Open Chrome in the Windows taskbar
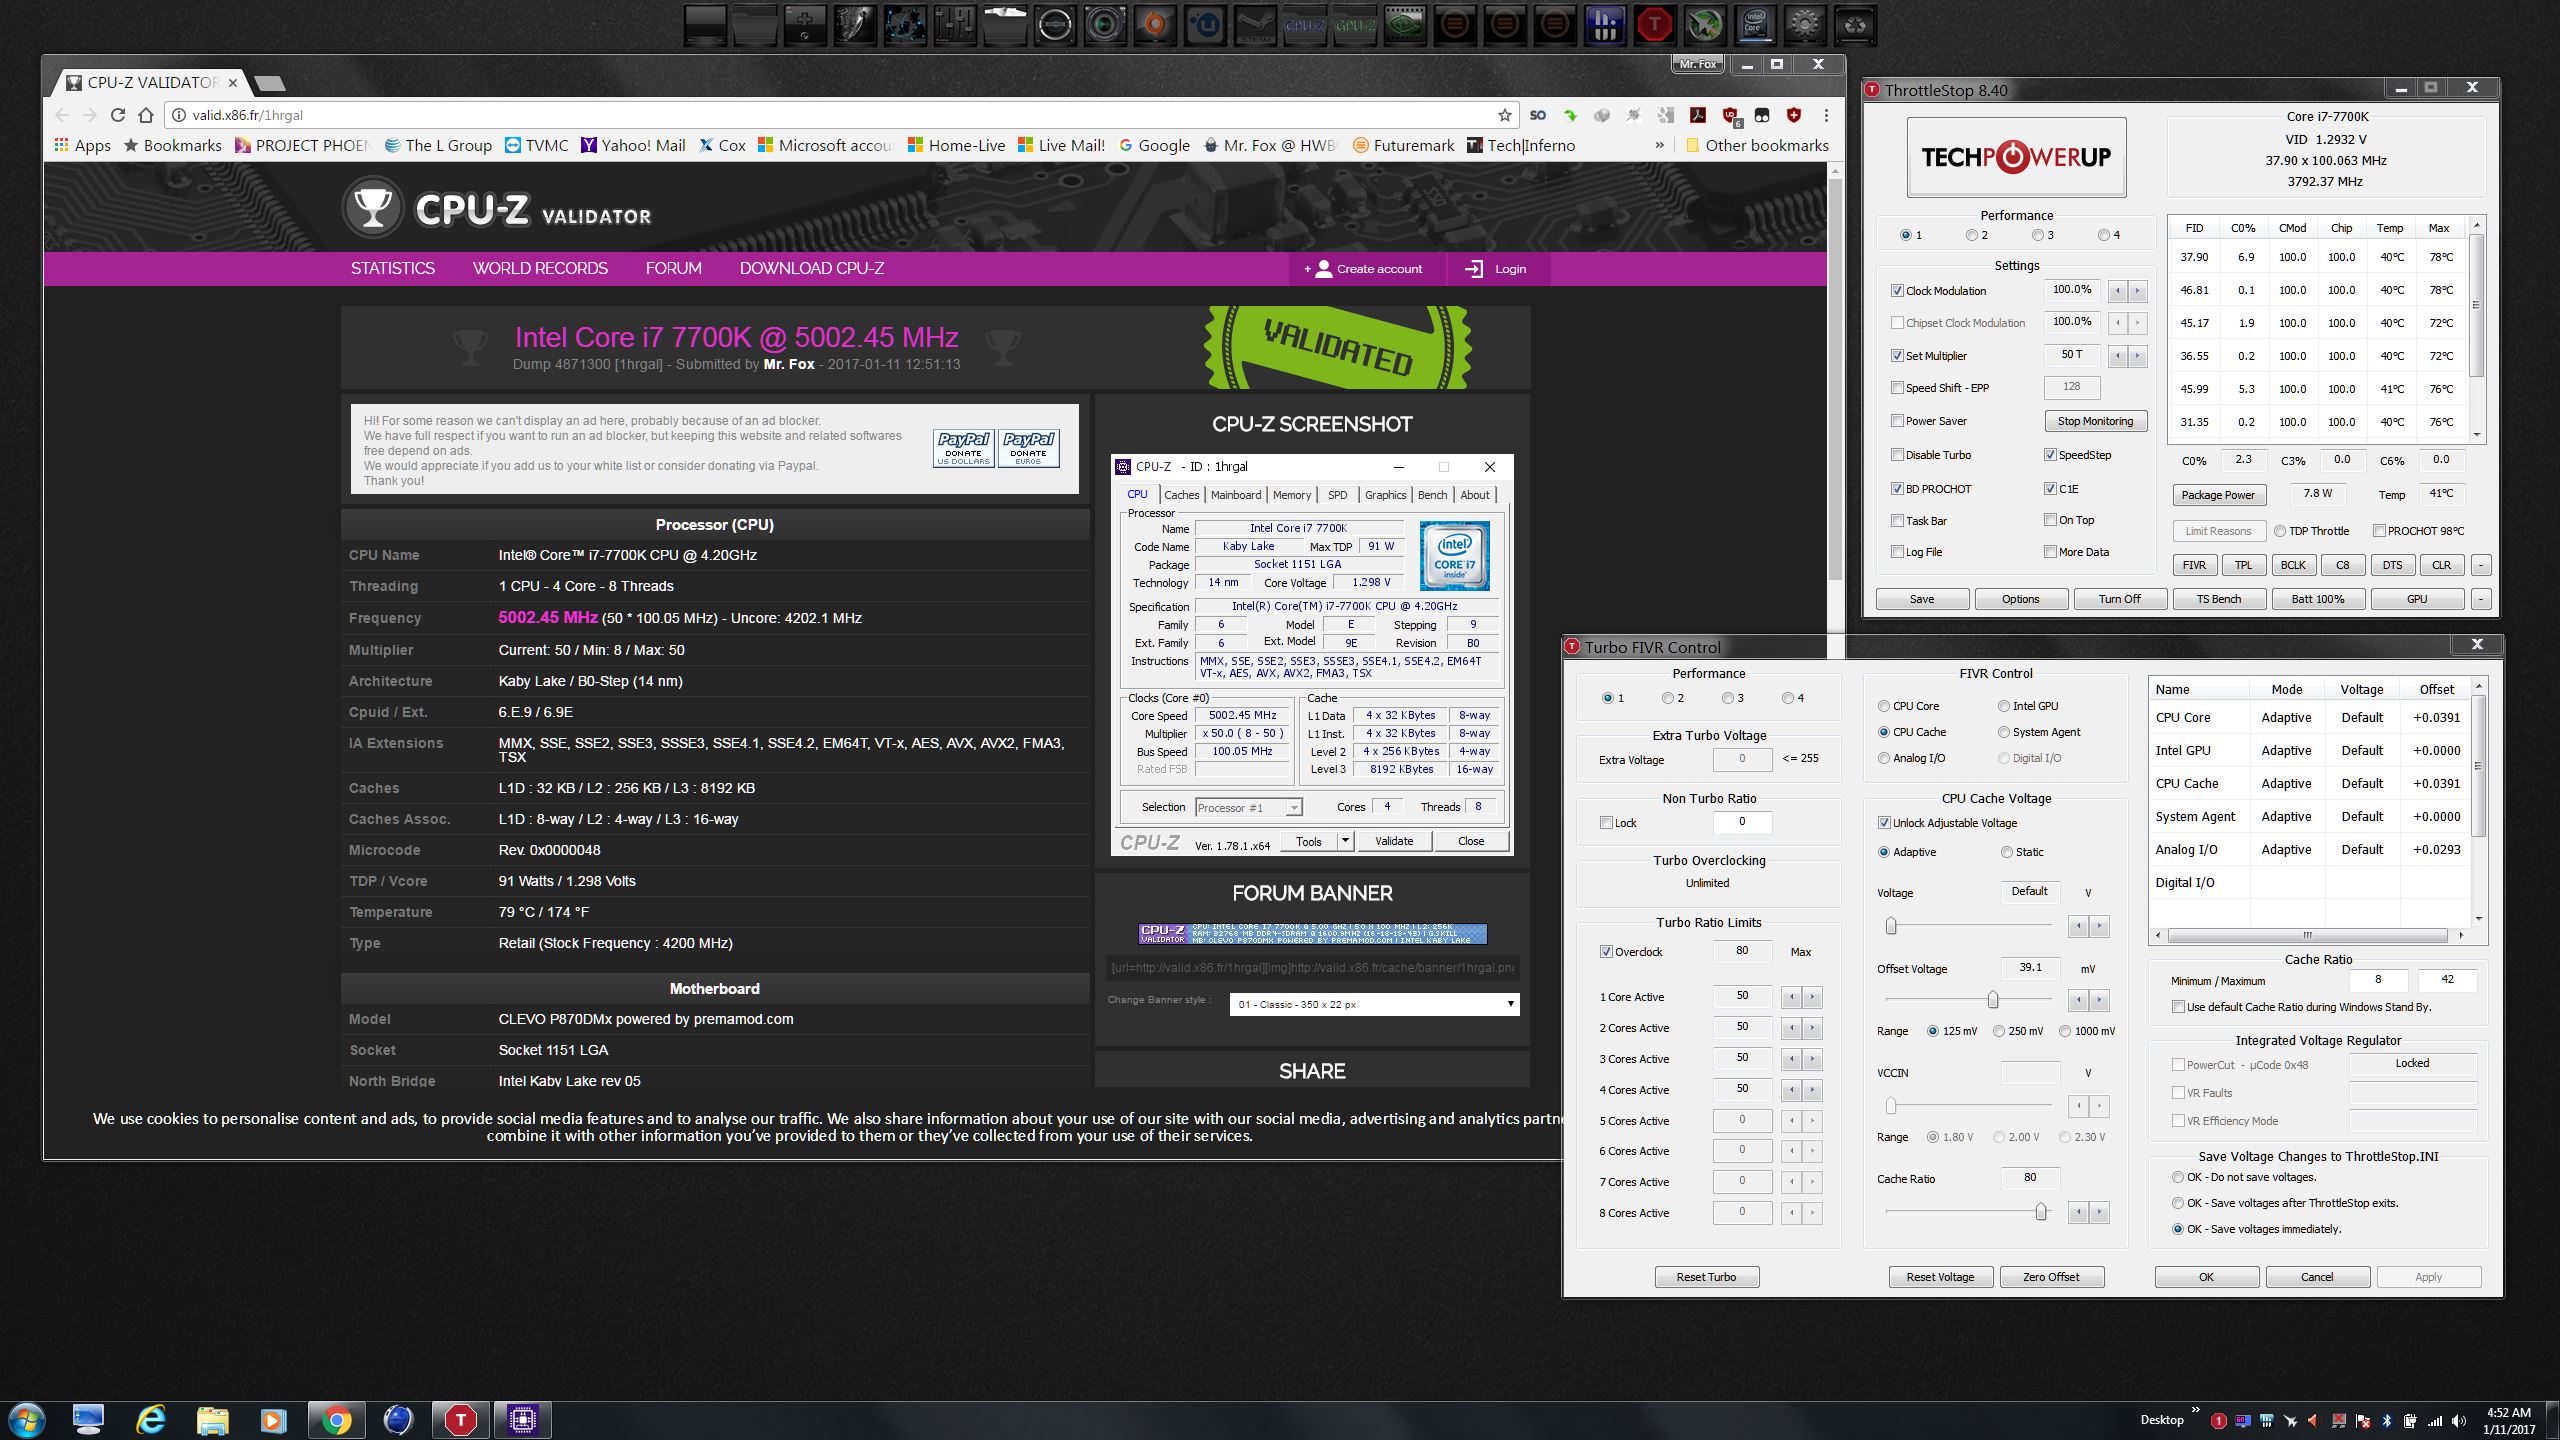 coord(337,1420)
